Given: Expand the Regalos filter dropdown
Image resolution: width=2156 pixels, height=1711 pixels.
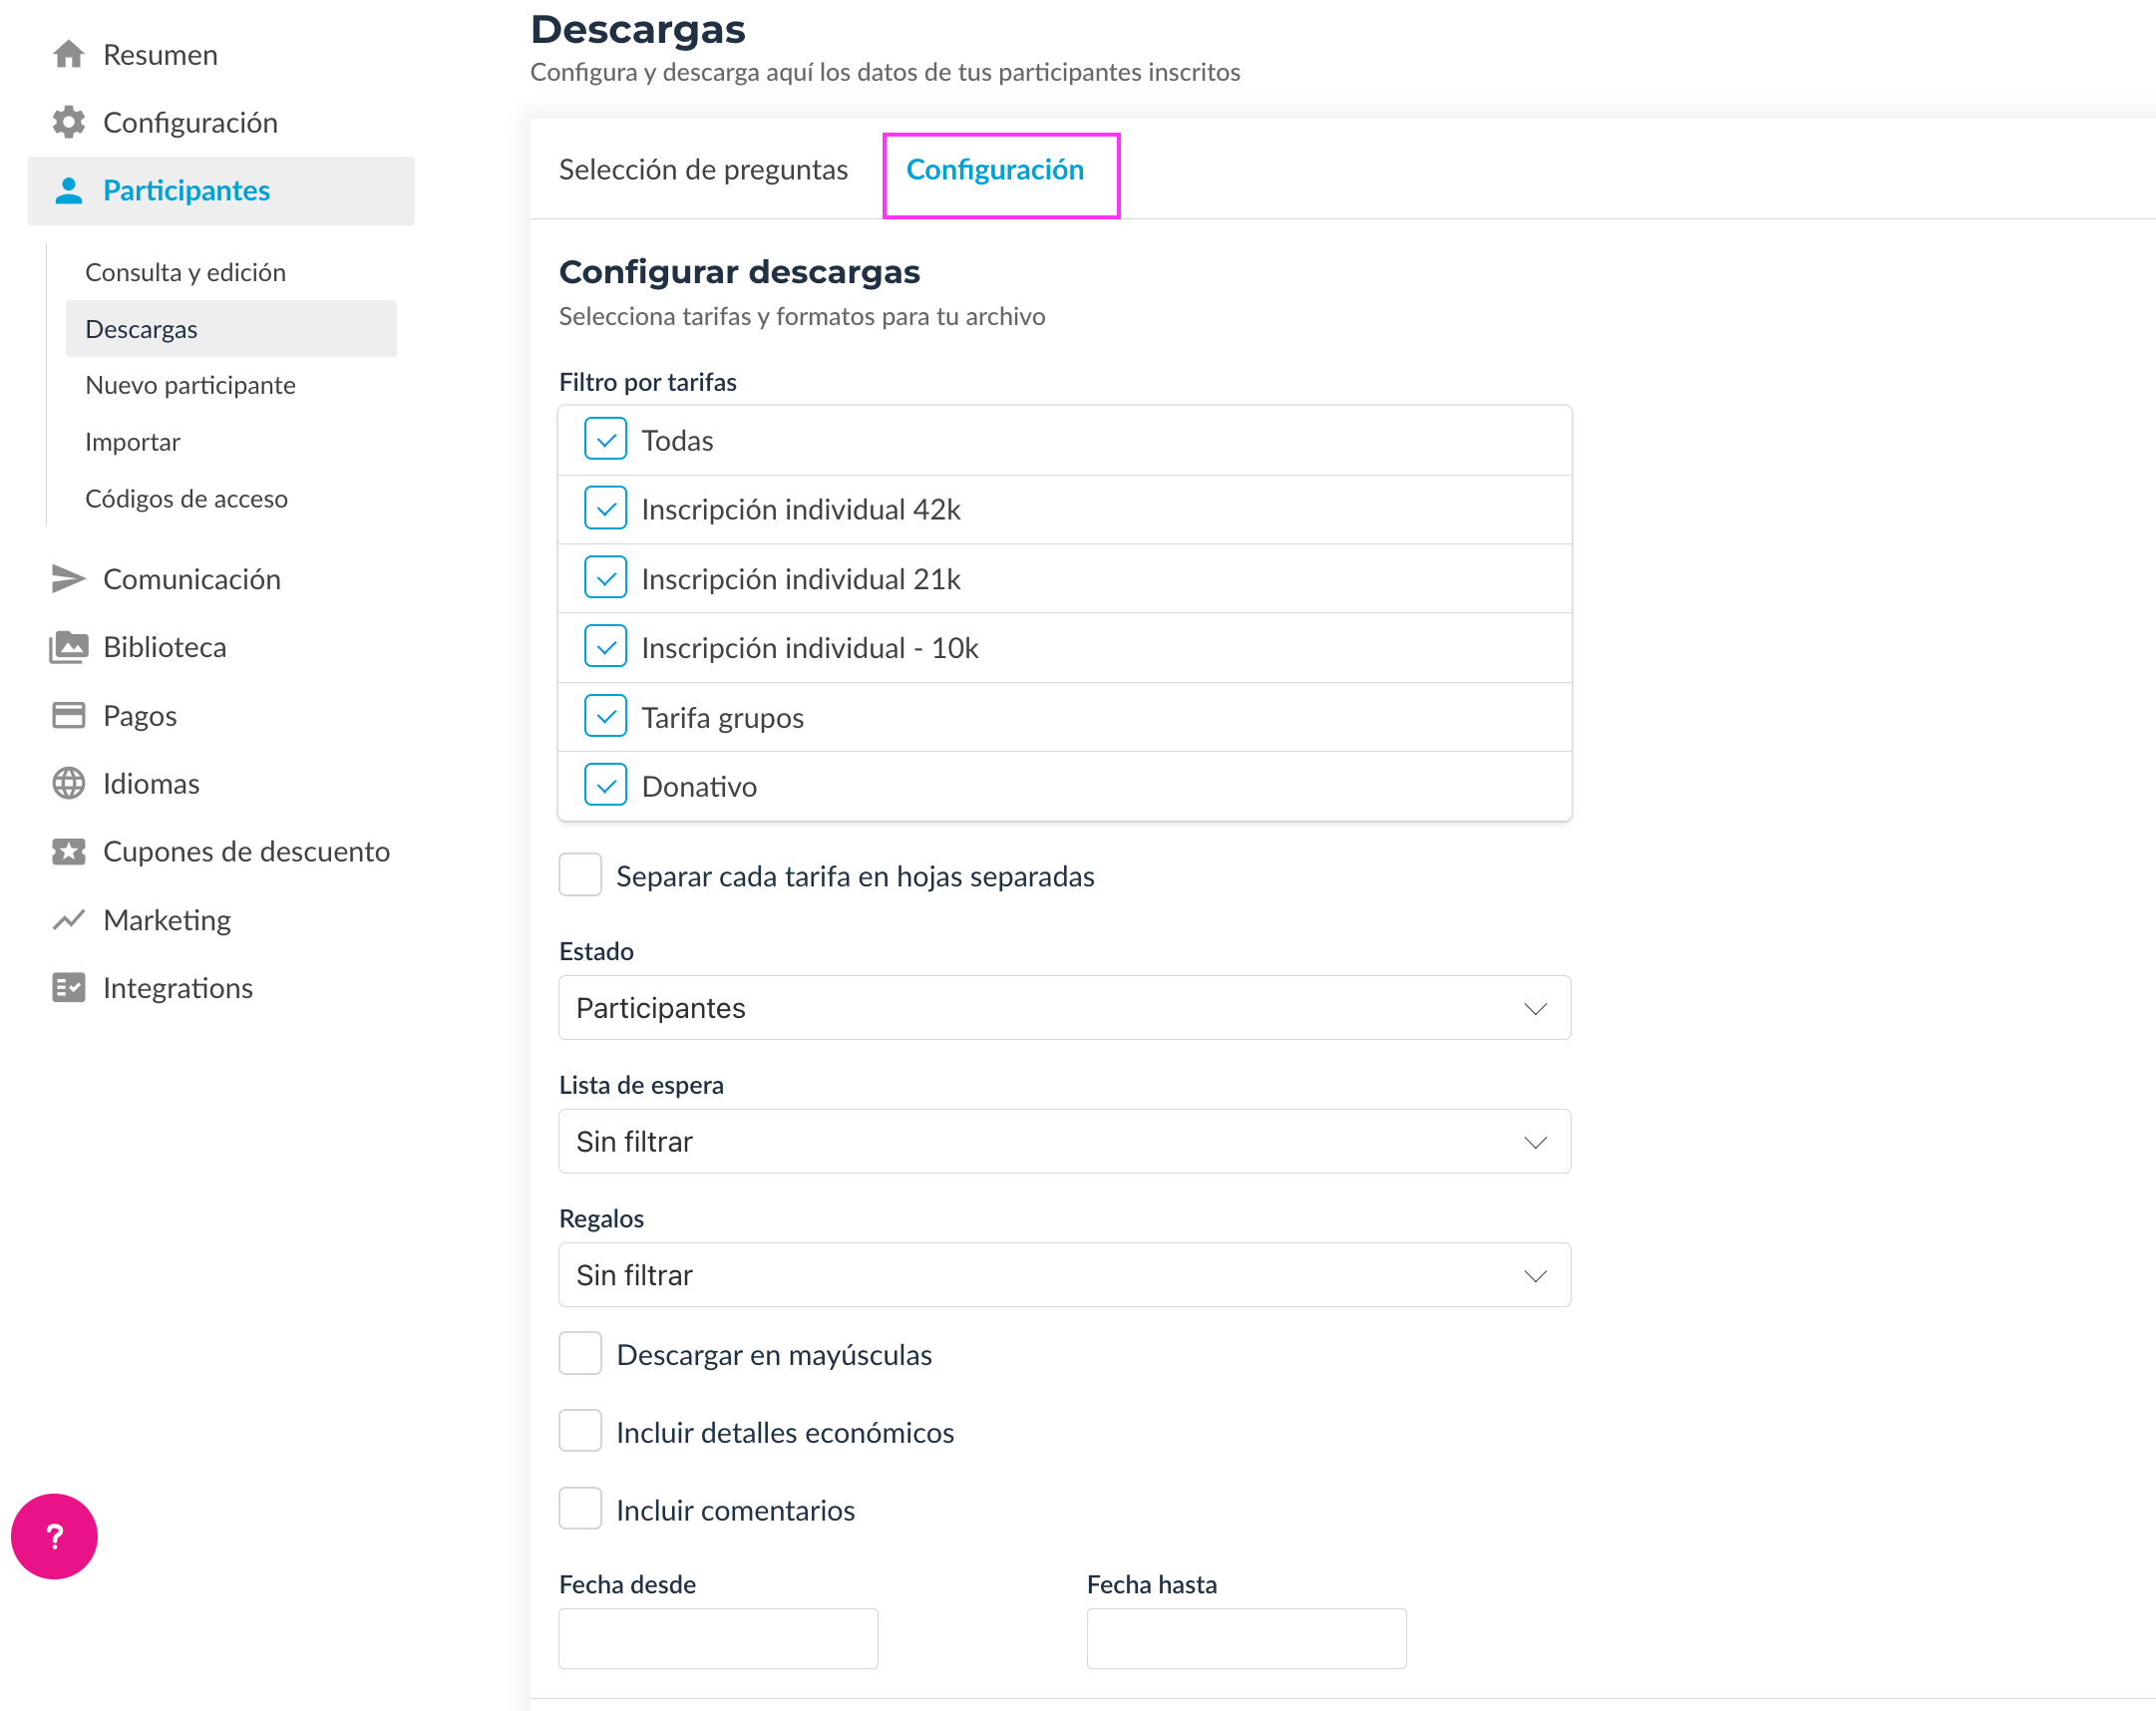Looking at the screenshot, I should [x=1064, y=1275].
